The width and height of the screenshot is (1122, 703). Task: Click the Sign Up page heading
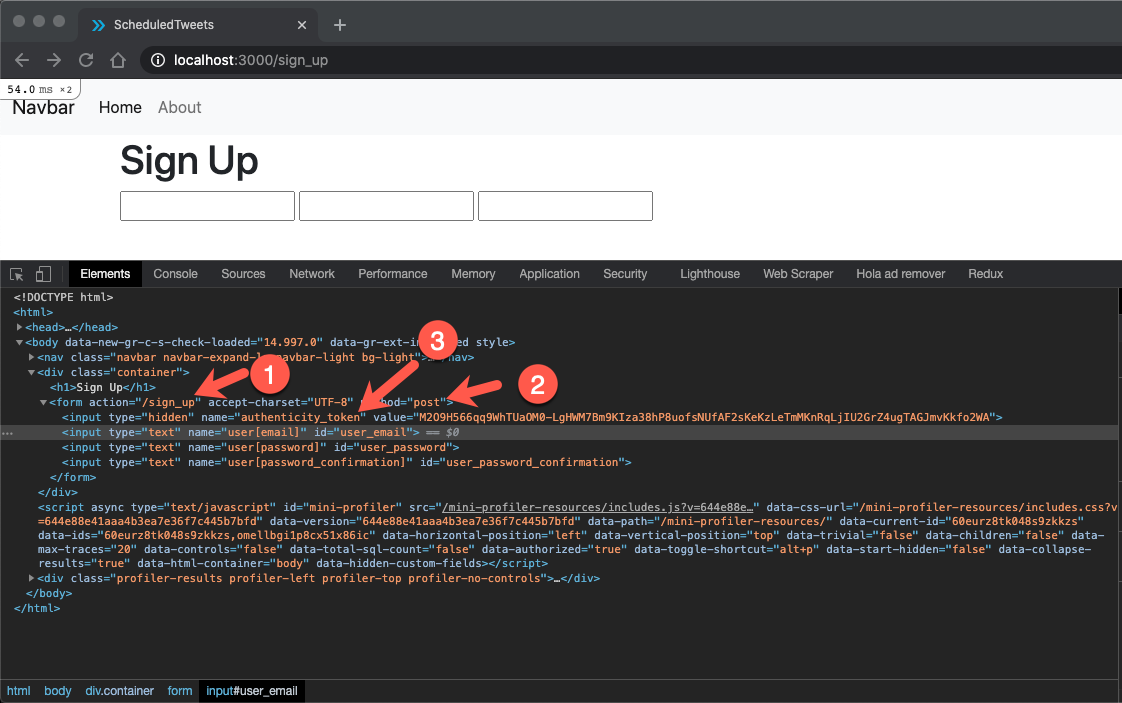coord(189,160)
